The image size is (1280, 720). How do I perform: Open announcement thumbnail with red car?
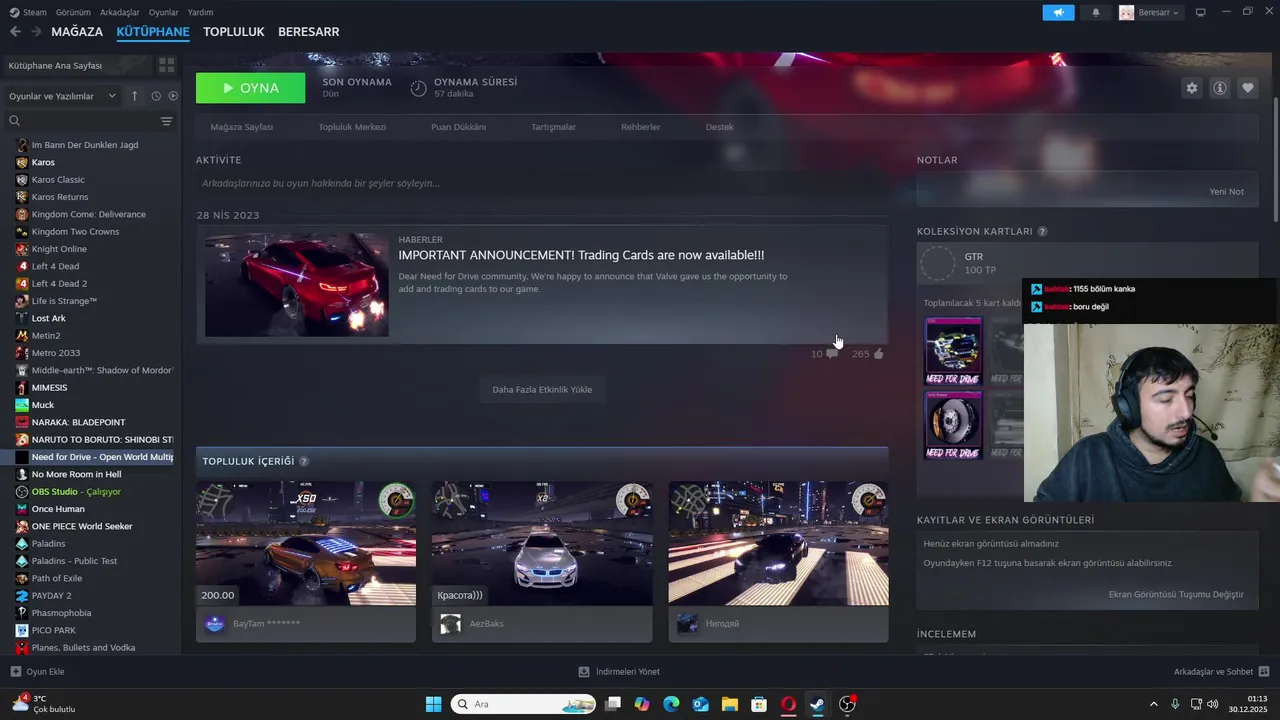click(297, 284)
